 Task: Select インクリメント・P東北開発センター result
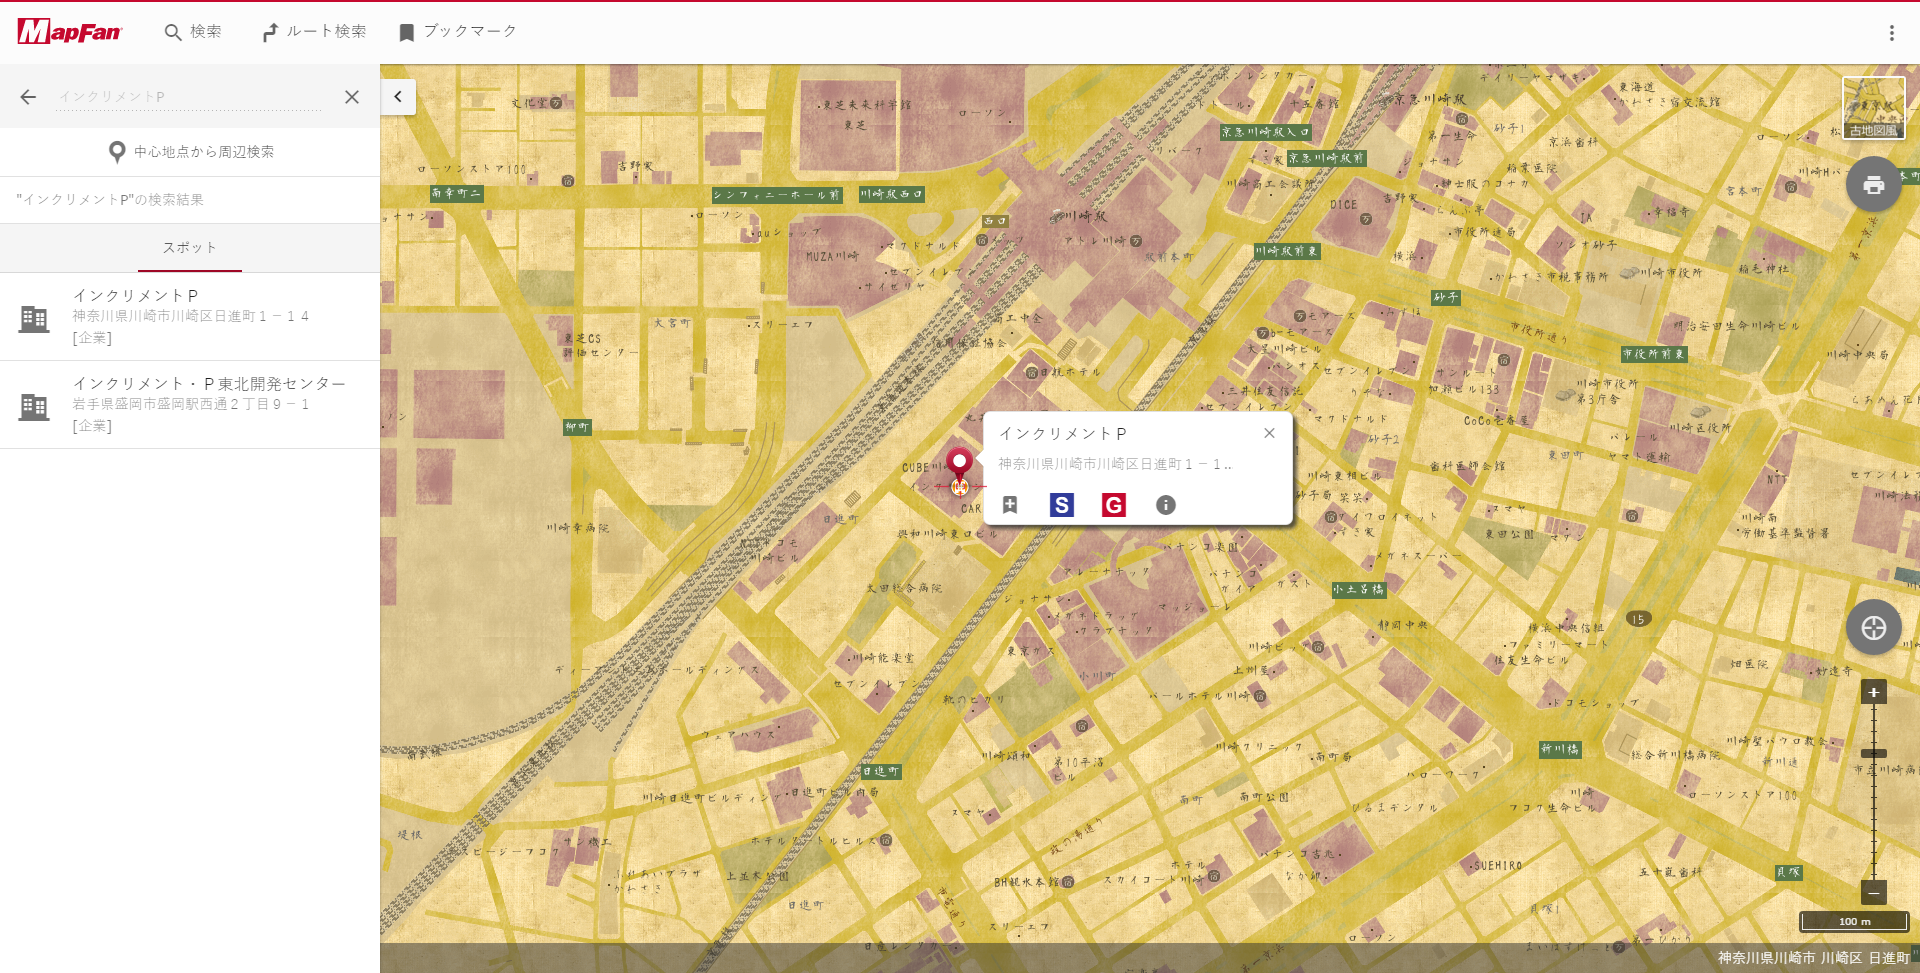[x=190, y=405]
